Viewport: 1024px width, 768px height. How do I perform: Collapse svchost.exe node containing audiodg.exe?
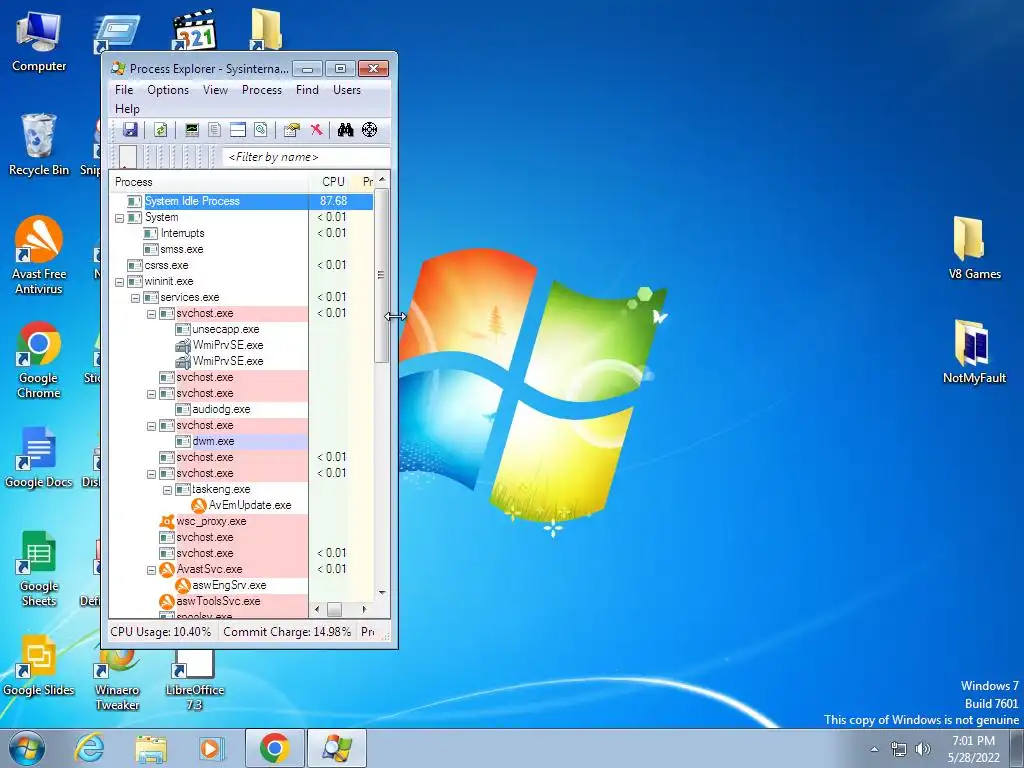pyautogui.click(x=152, y=394)
